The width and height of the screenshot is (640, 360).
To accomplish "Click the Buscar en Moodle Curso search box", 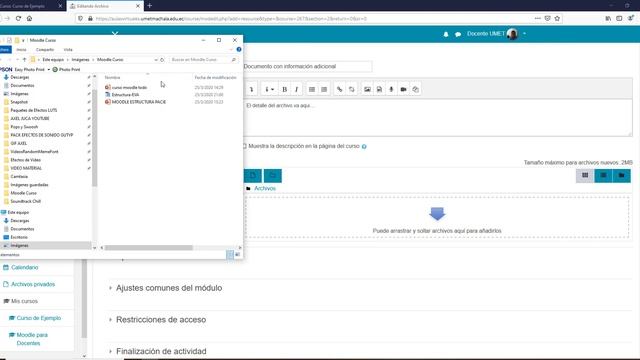I will (203, 60).
